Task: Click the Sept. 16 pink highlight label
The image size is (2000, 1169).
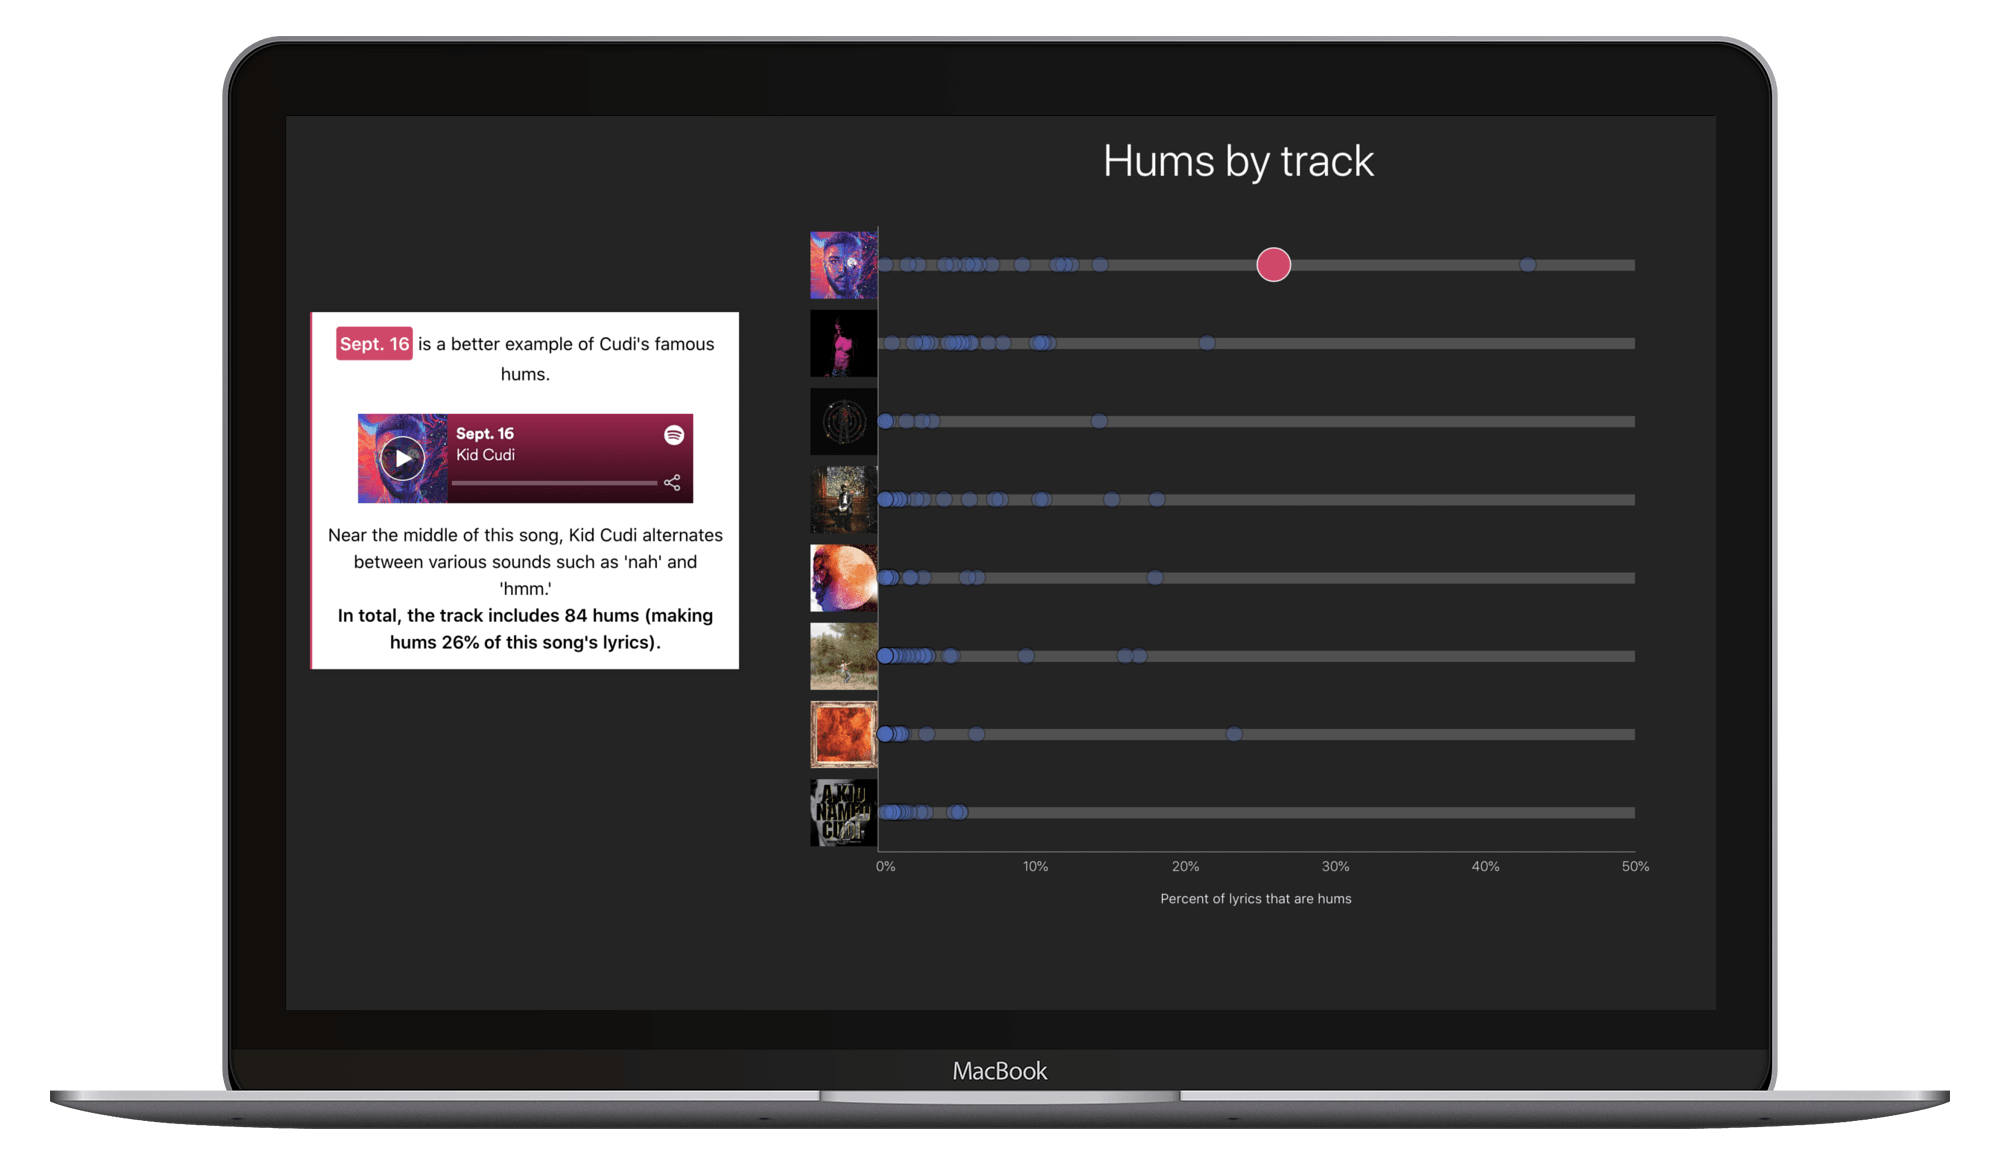Action: [x=374, y=344]
